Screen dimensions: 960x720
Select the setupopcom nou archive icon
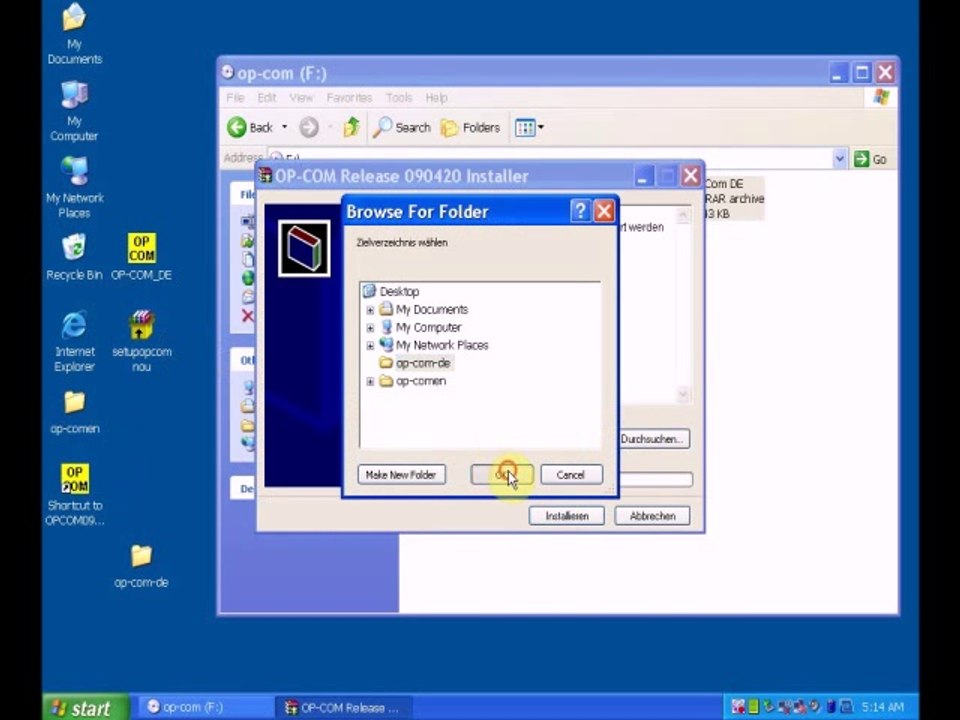pyautogui.click(x=141, y=342)
